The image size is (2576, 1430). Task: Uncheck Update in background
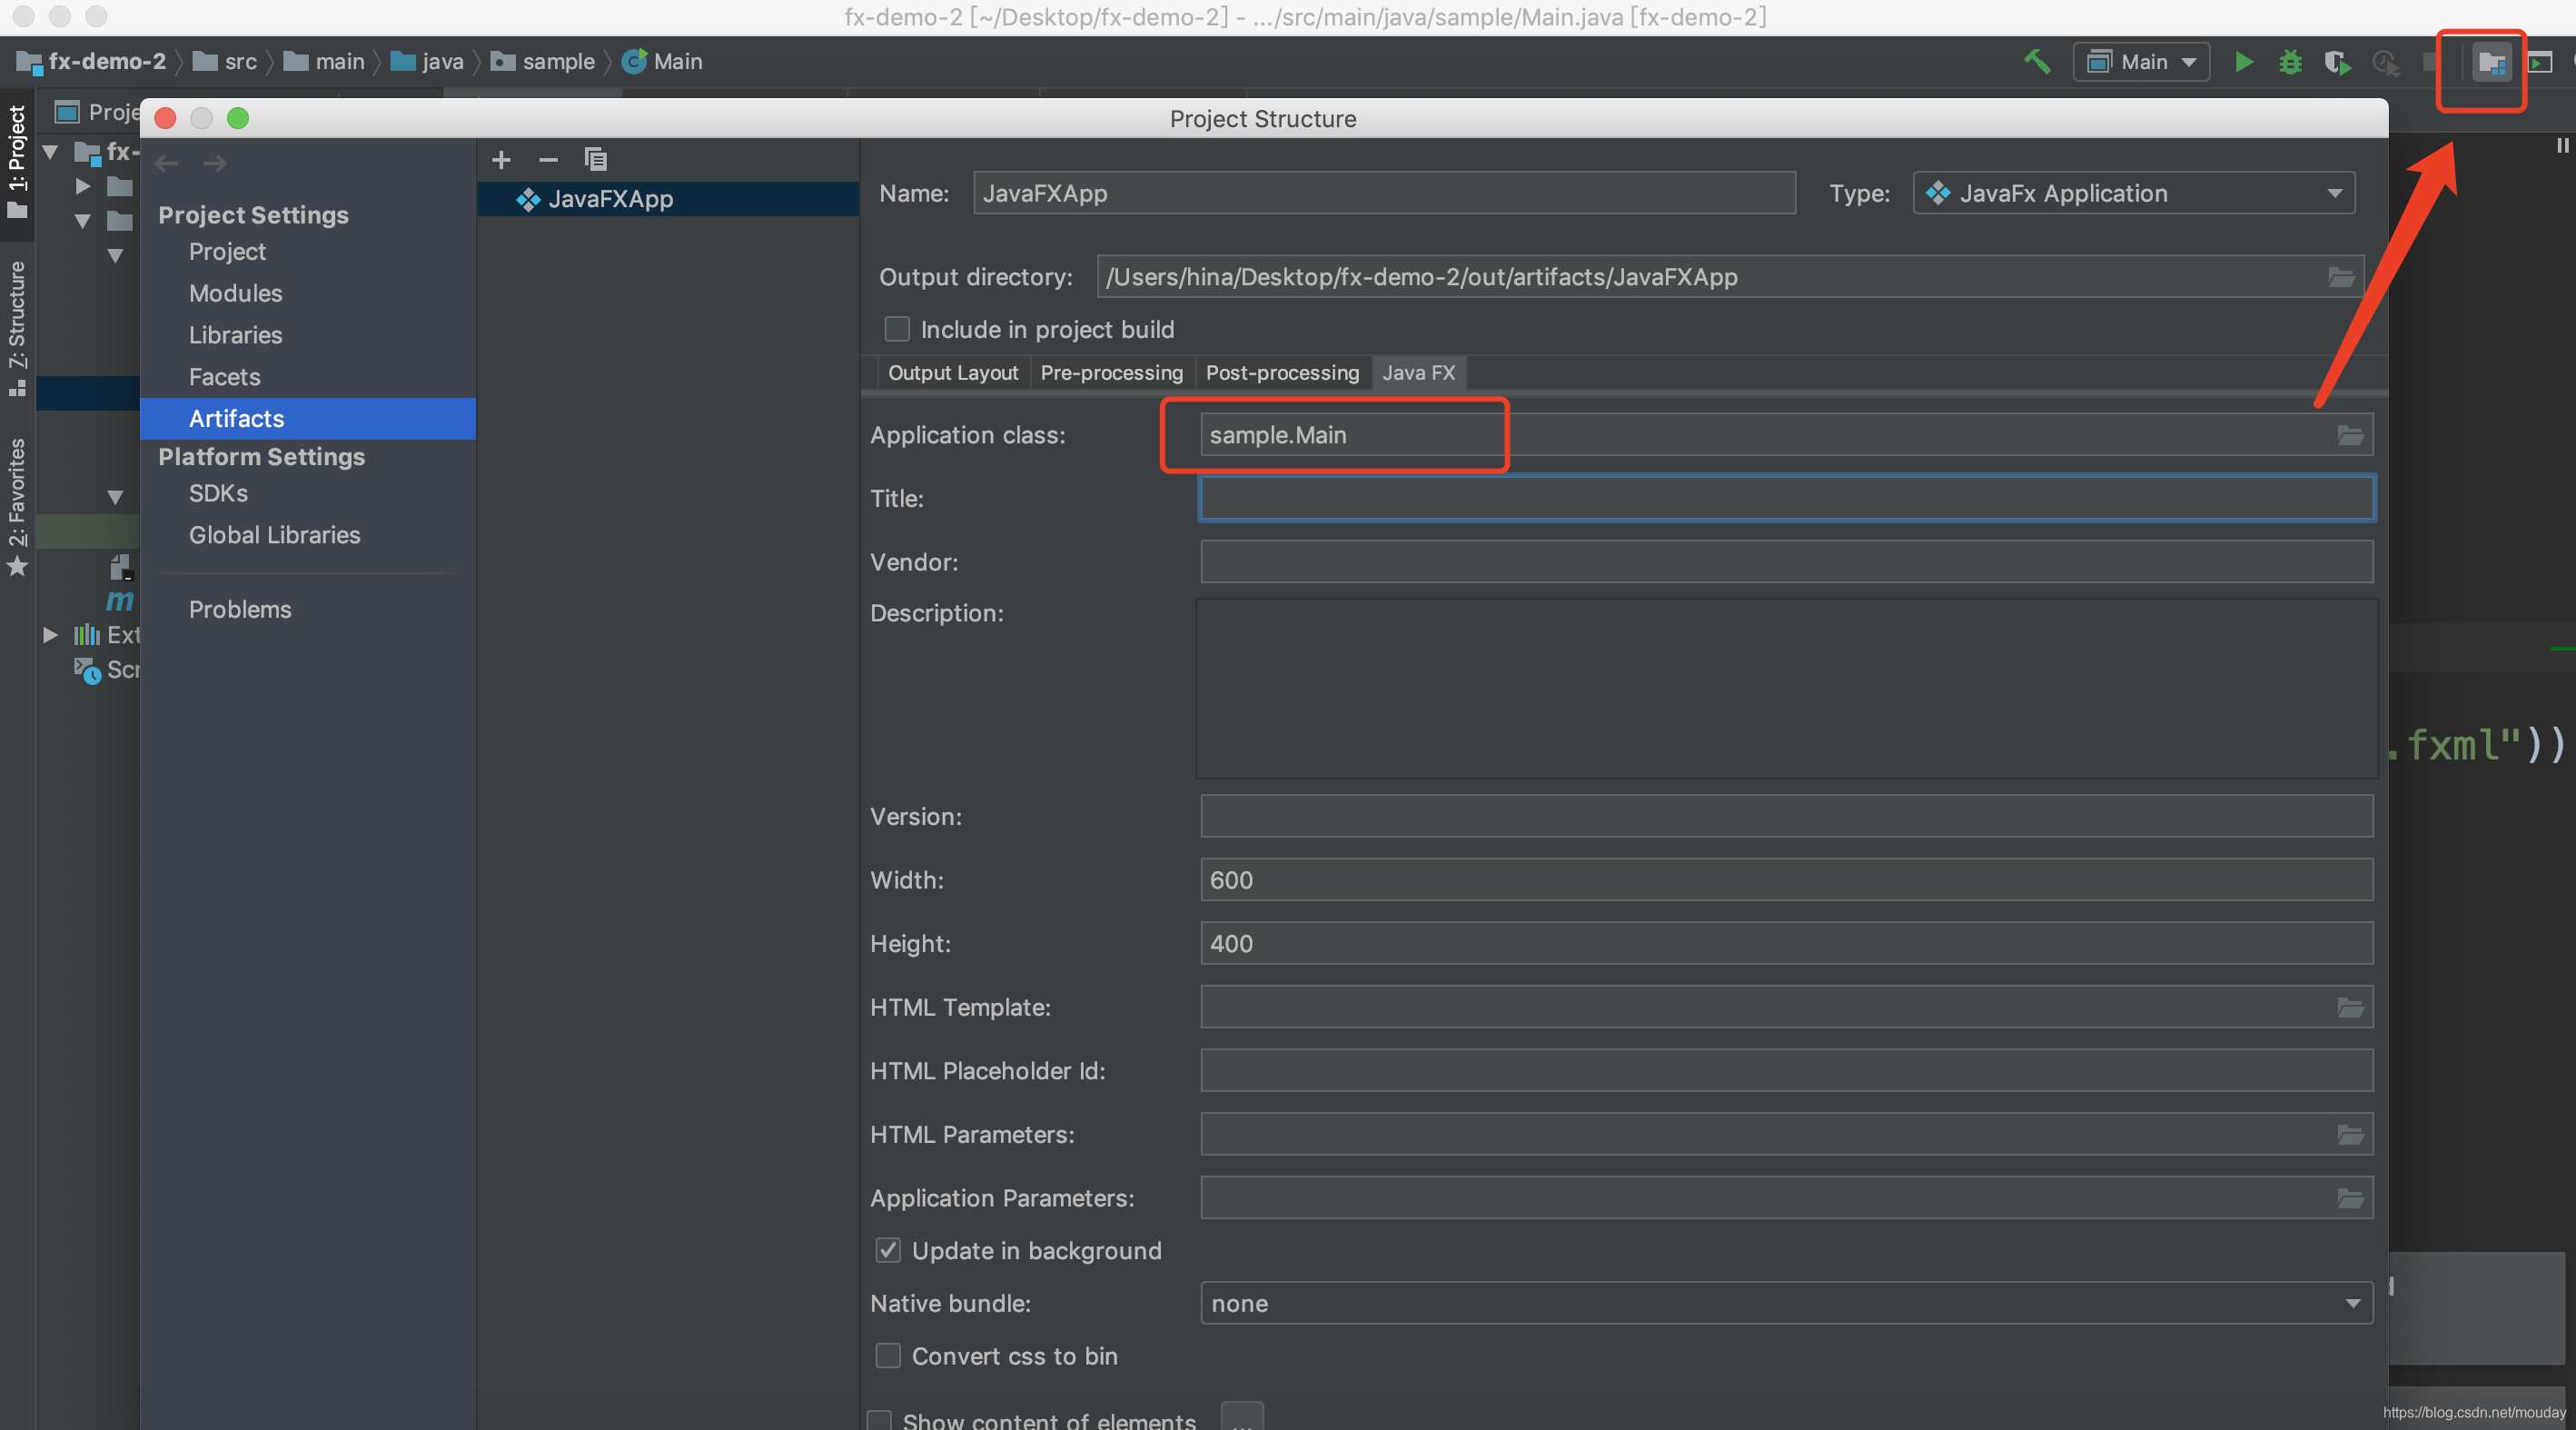tap(888, 1250)
